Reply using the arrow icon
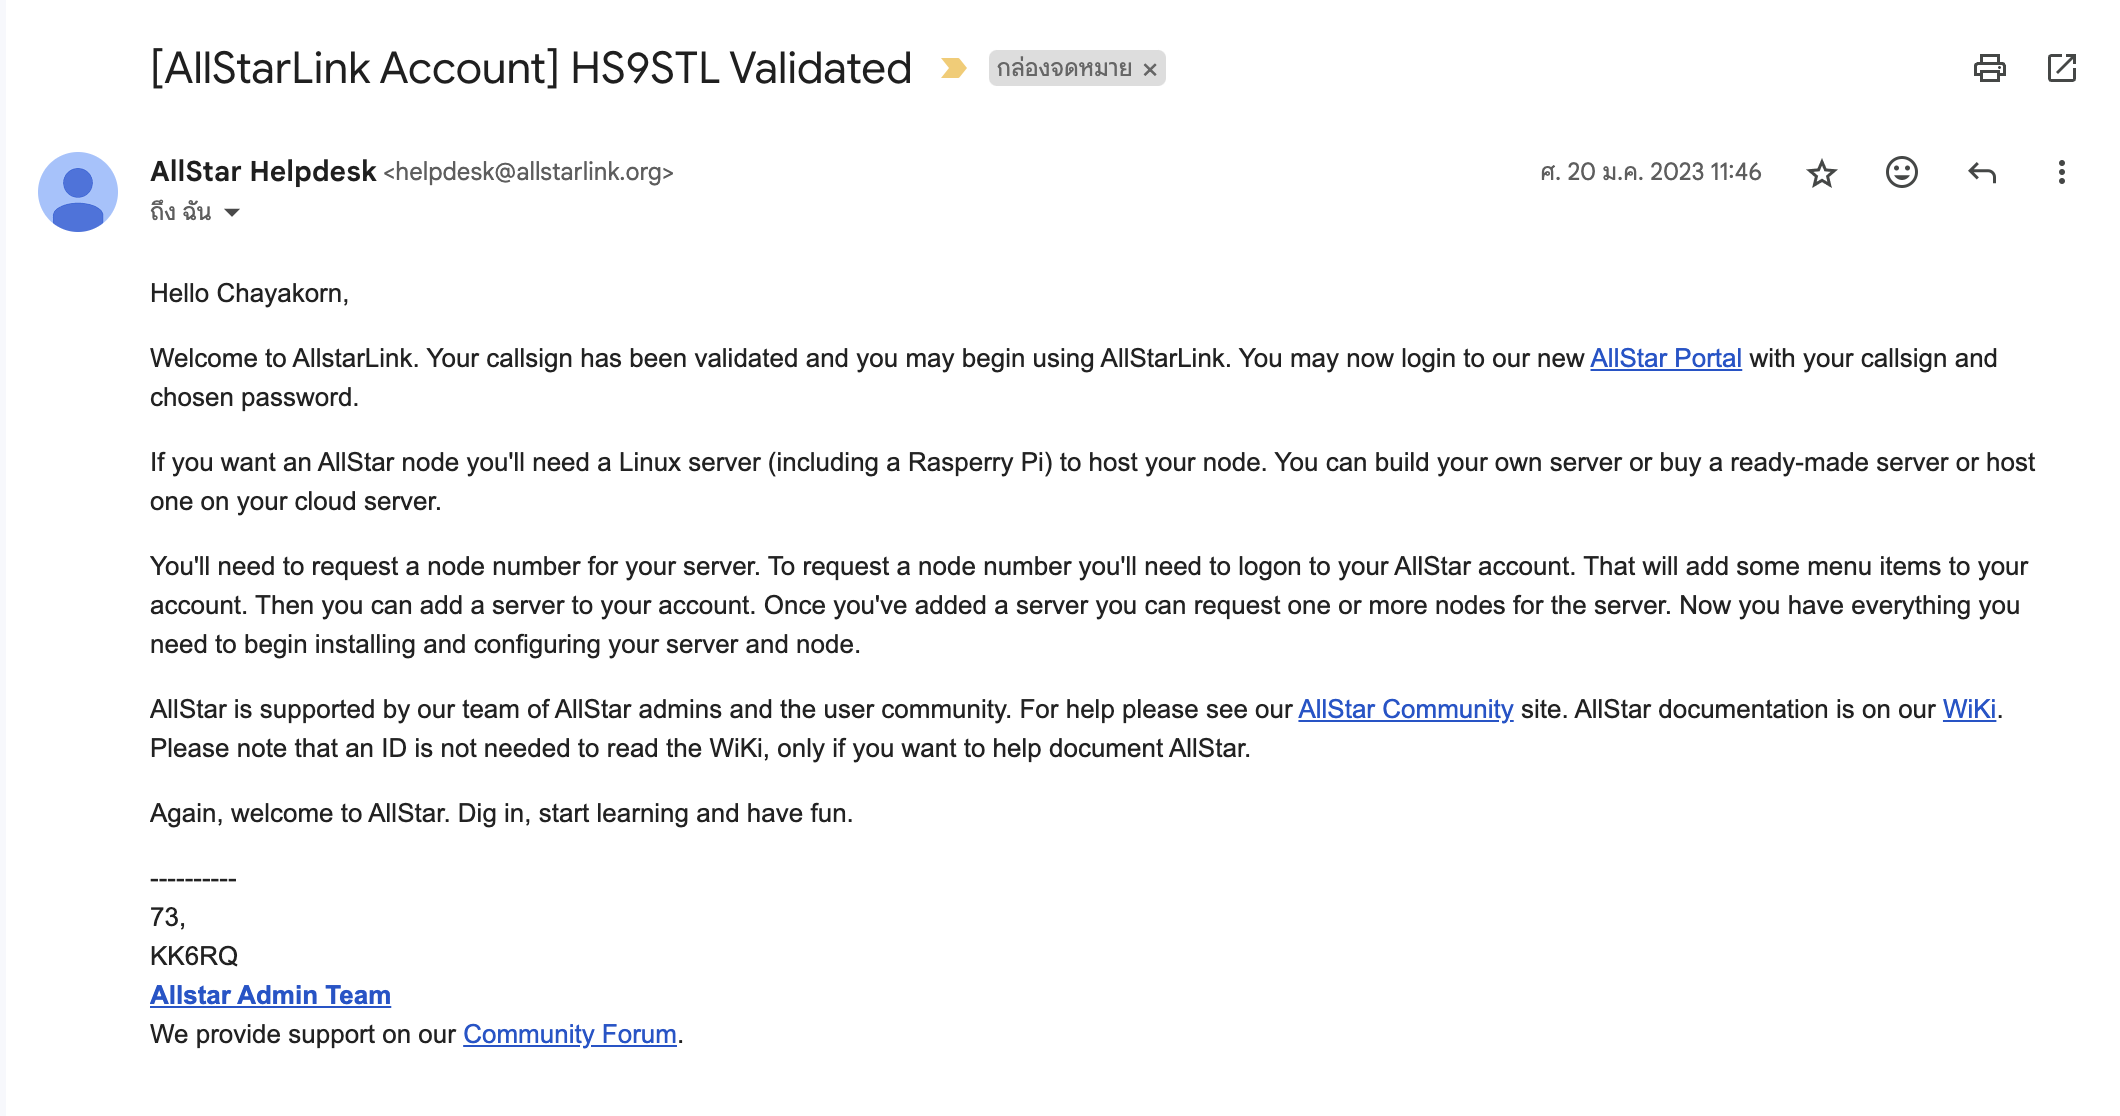 click(1981, 173)
